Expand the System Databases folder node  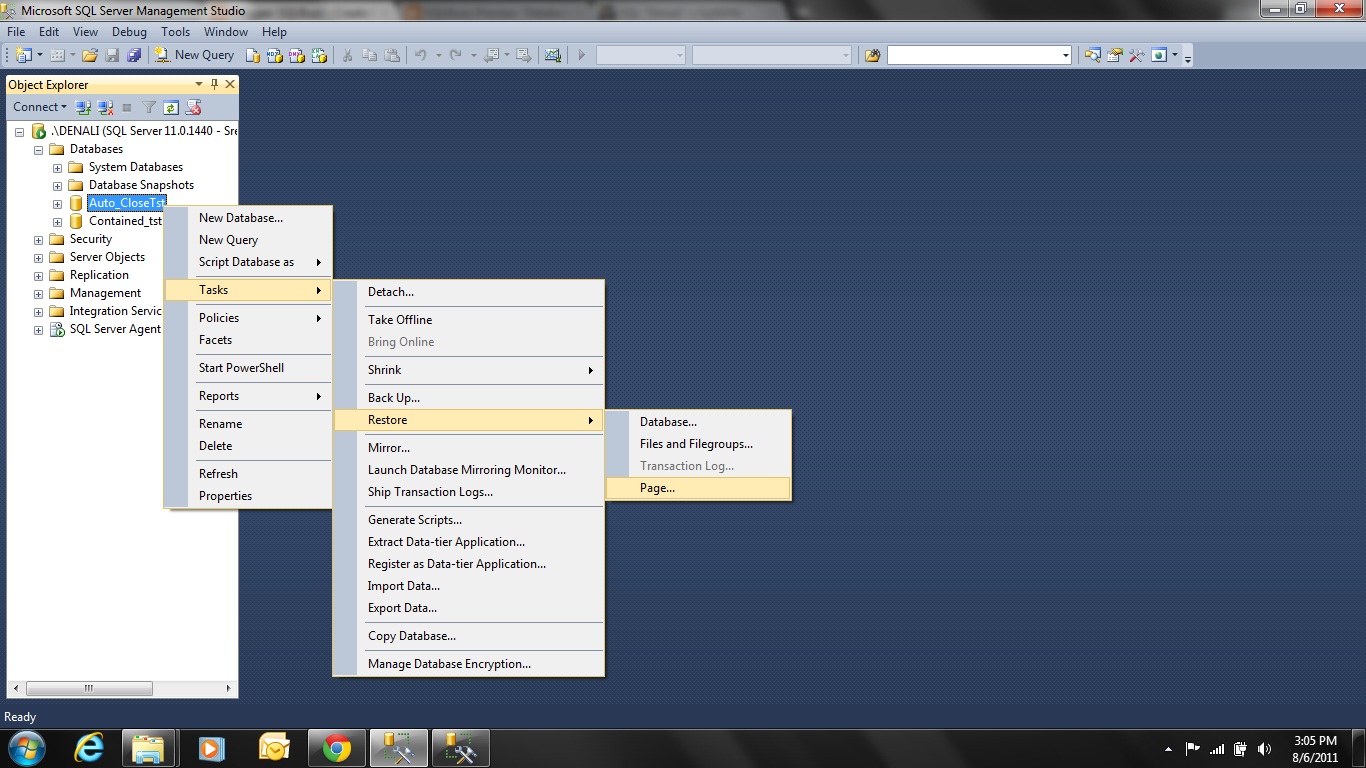pyautogui.click(x=57, y=167)
